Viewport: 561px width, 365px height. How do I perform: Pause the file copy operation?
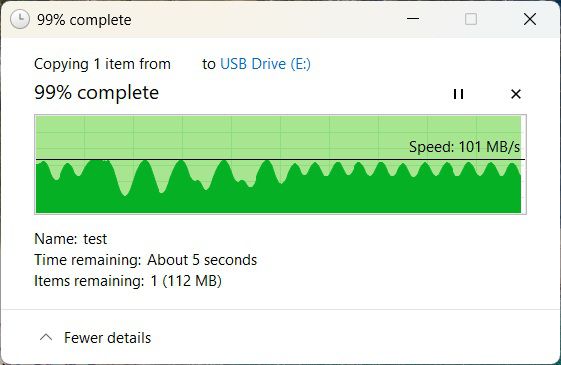pos(458,94)
